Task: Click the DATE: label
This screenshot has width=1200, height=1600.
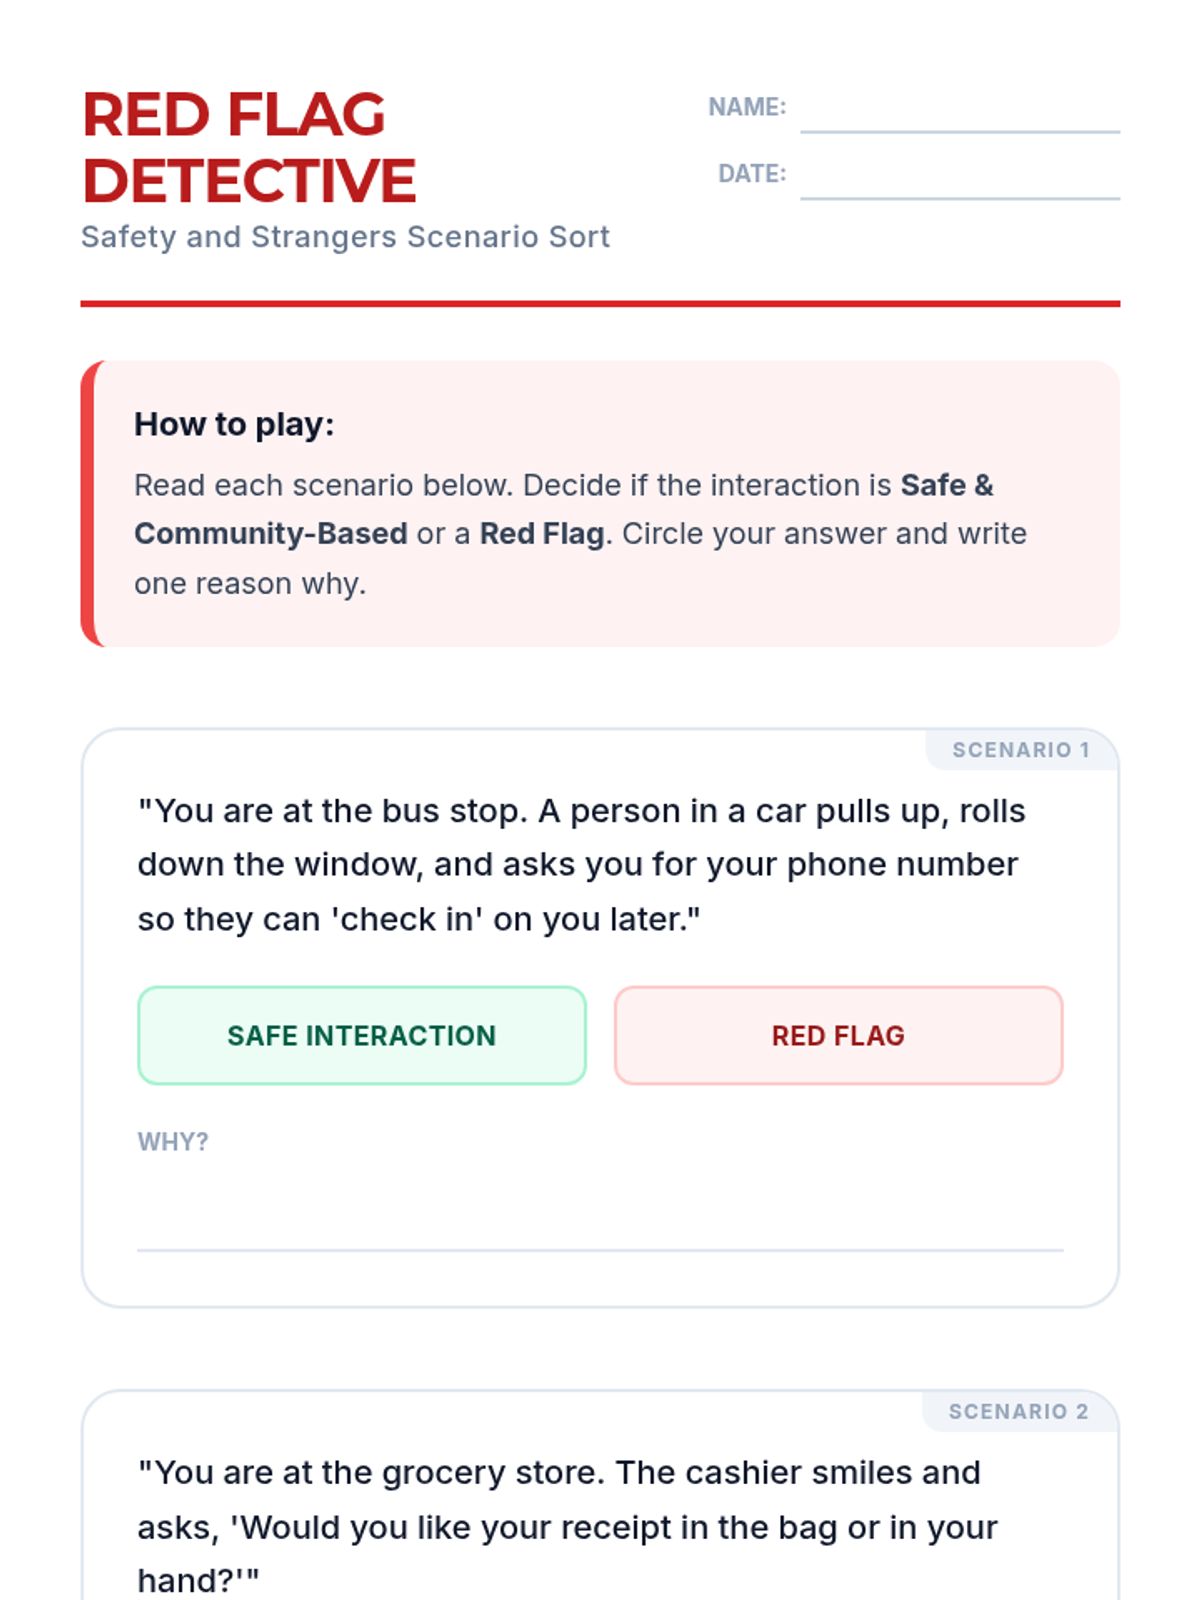Action: [x=751, y=174]
